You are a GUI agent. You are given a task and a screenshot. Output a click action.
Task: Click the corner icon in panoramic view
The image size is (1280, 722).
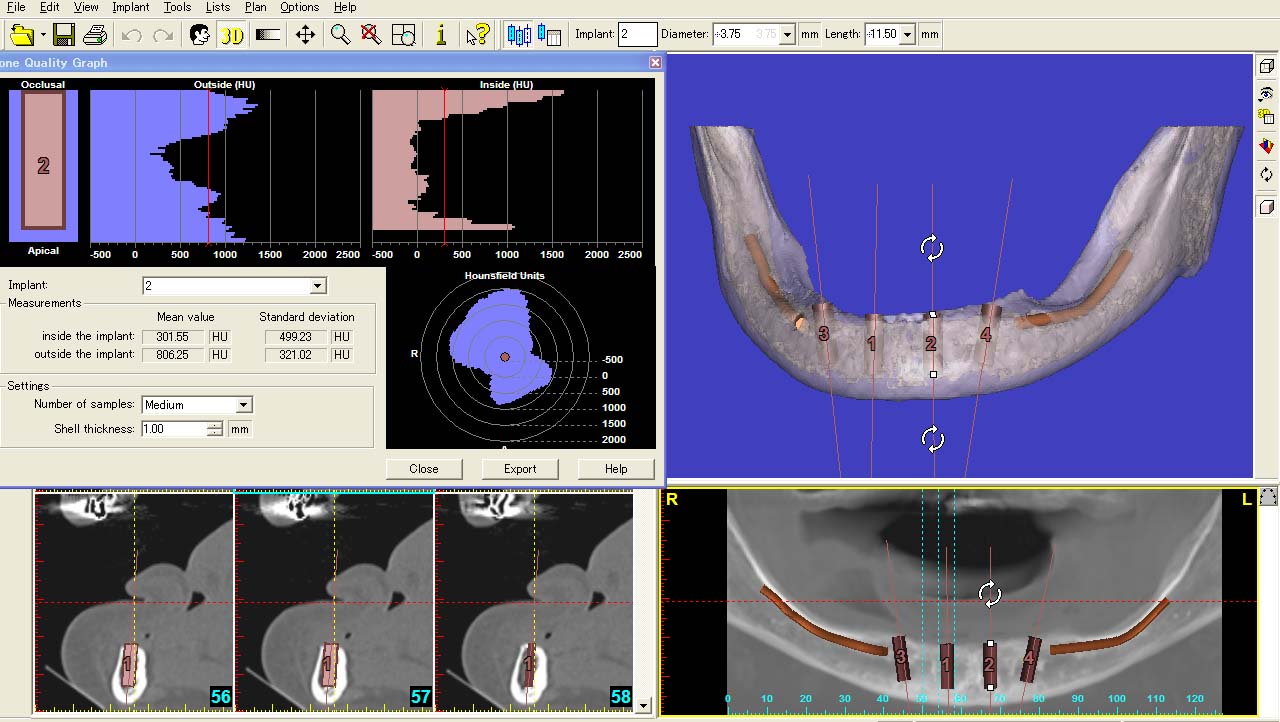click(x=1268, y=497)
